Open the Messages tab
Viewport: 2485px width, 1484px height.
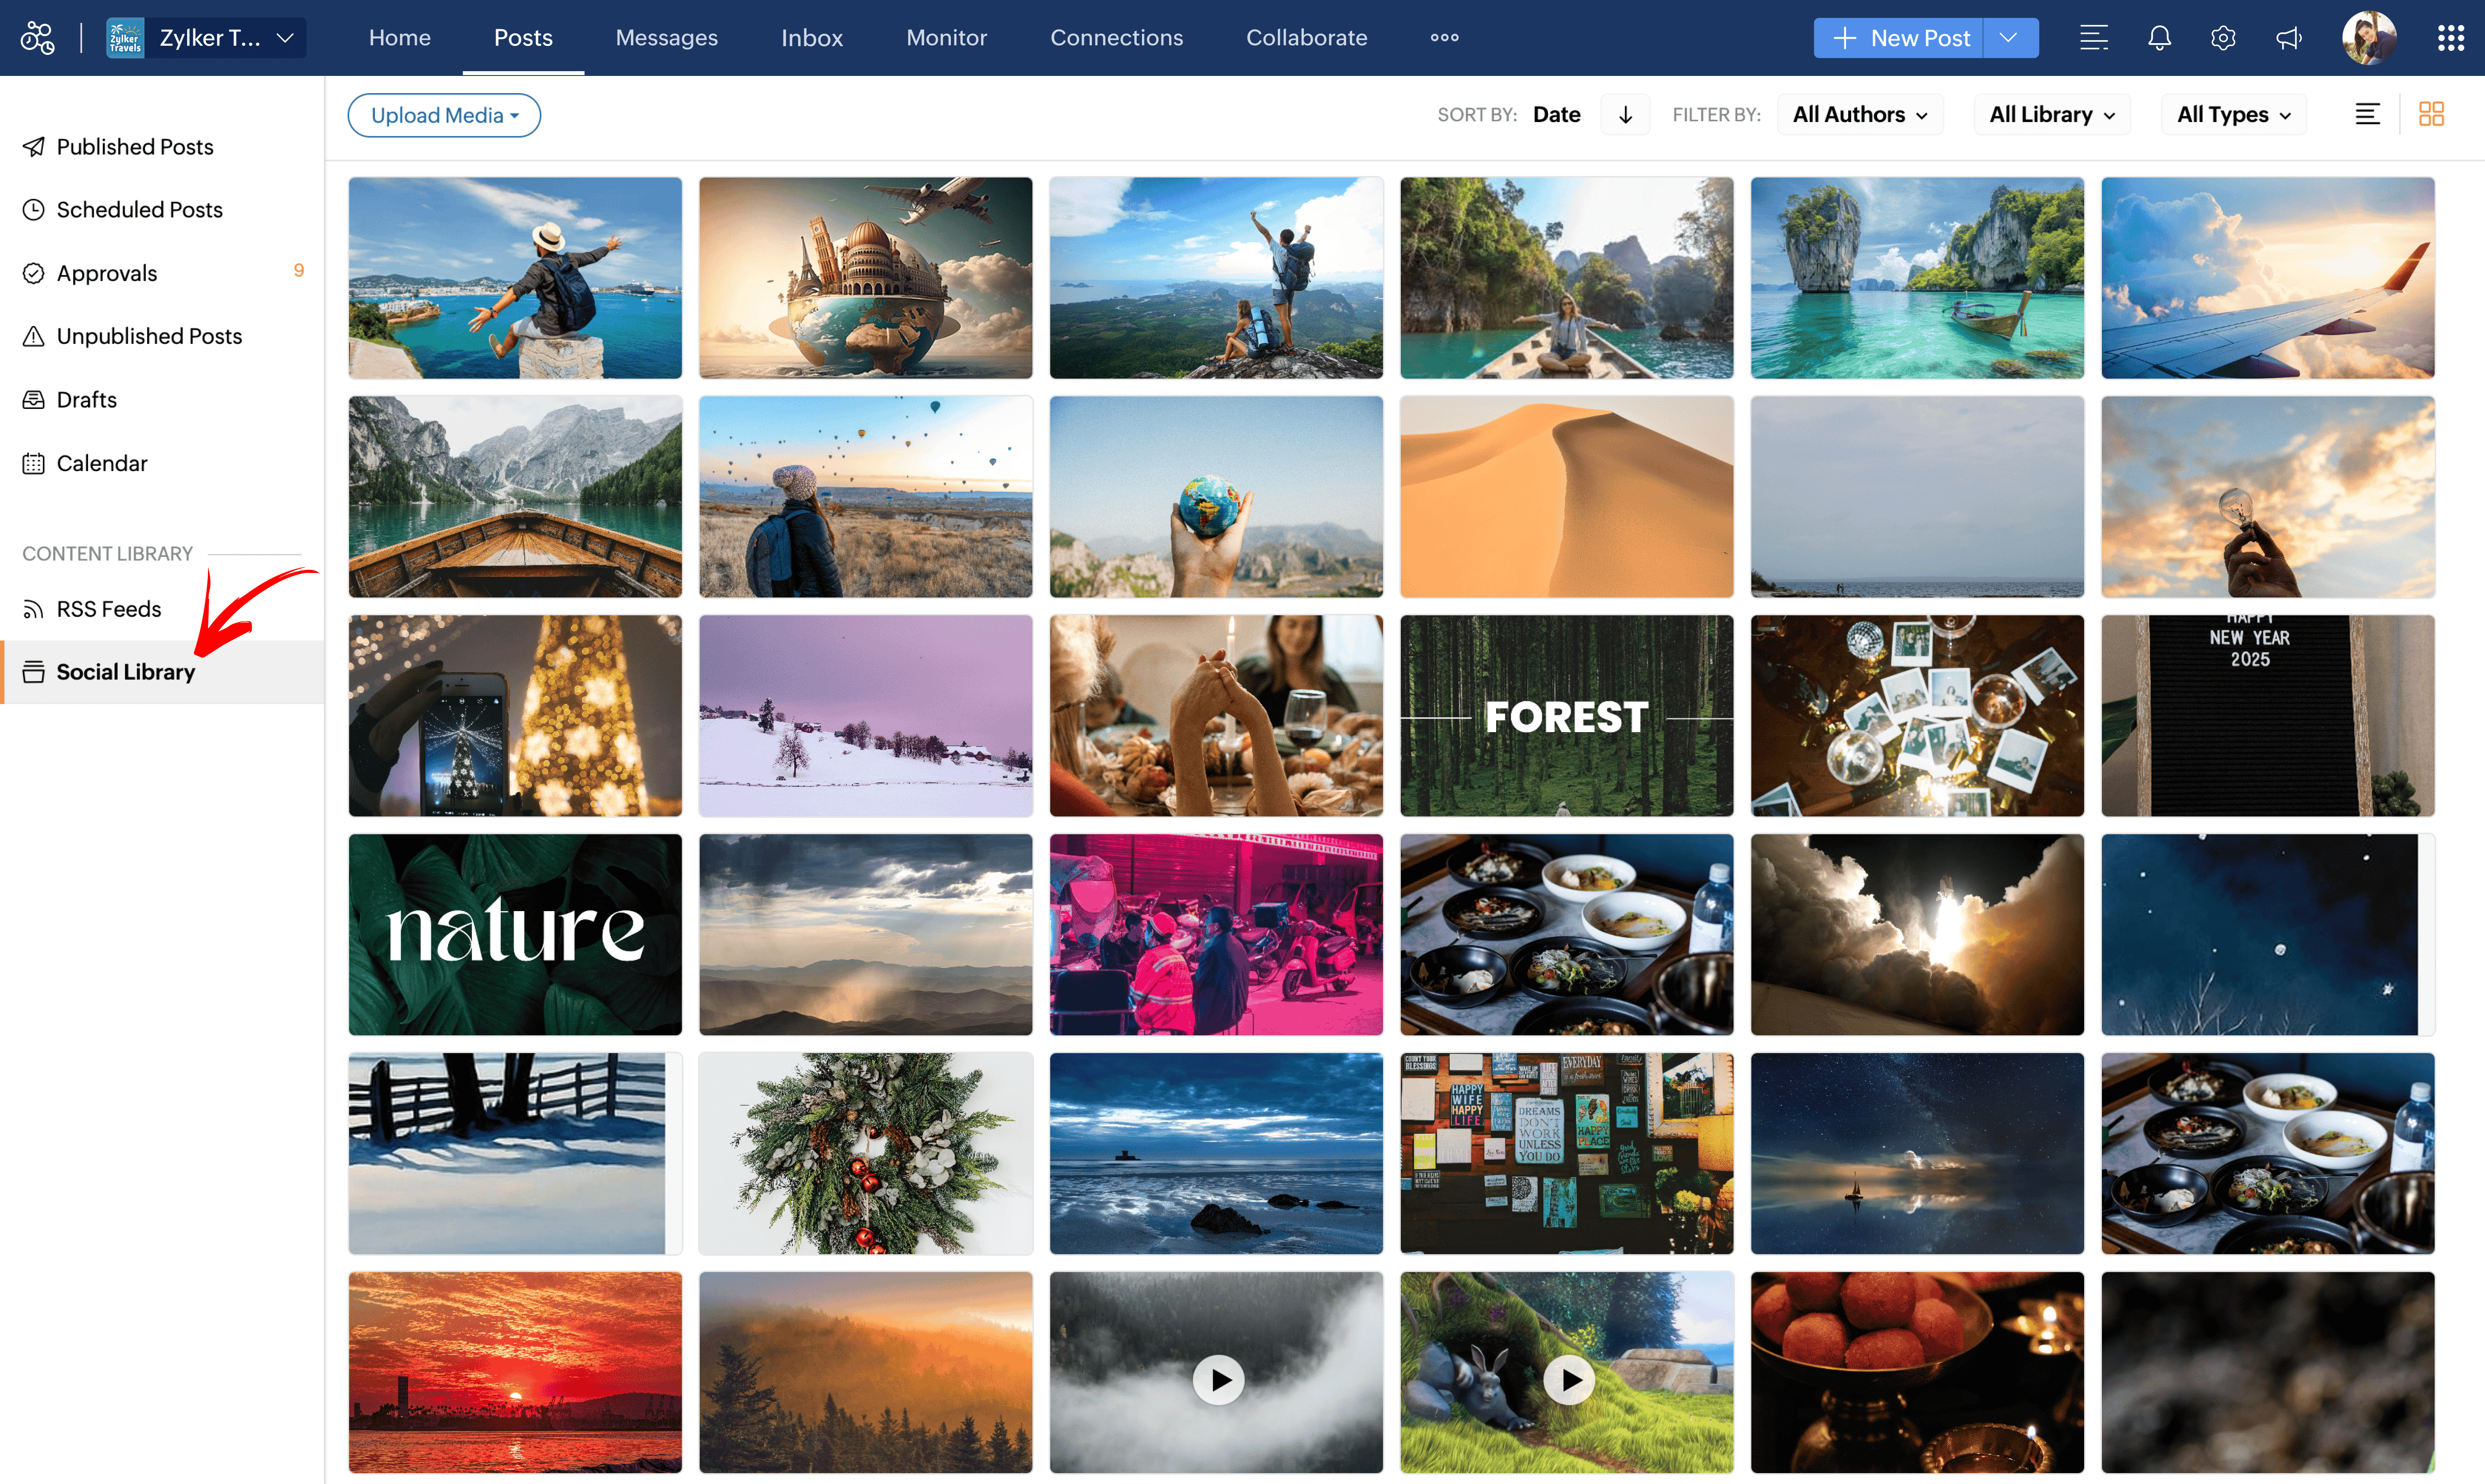point(666,38)
